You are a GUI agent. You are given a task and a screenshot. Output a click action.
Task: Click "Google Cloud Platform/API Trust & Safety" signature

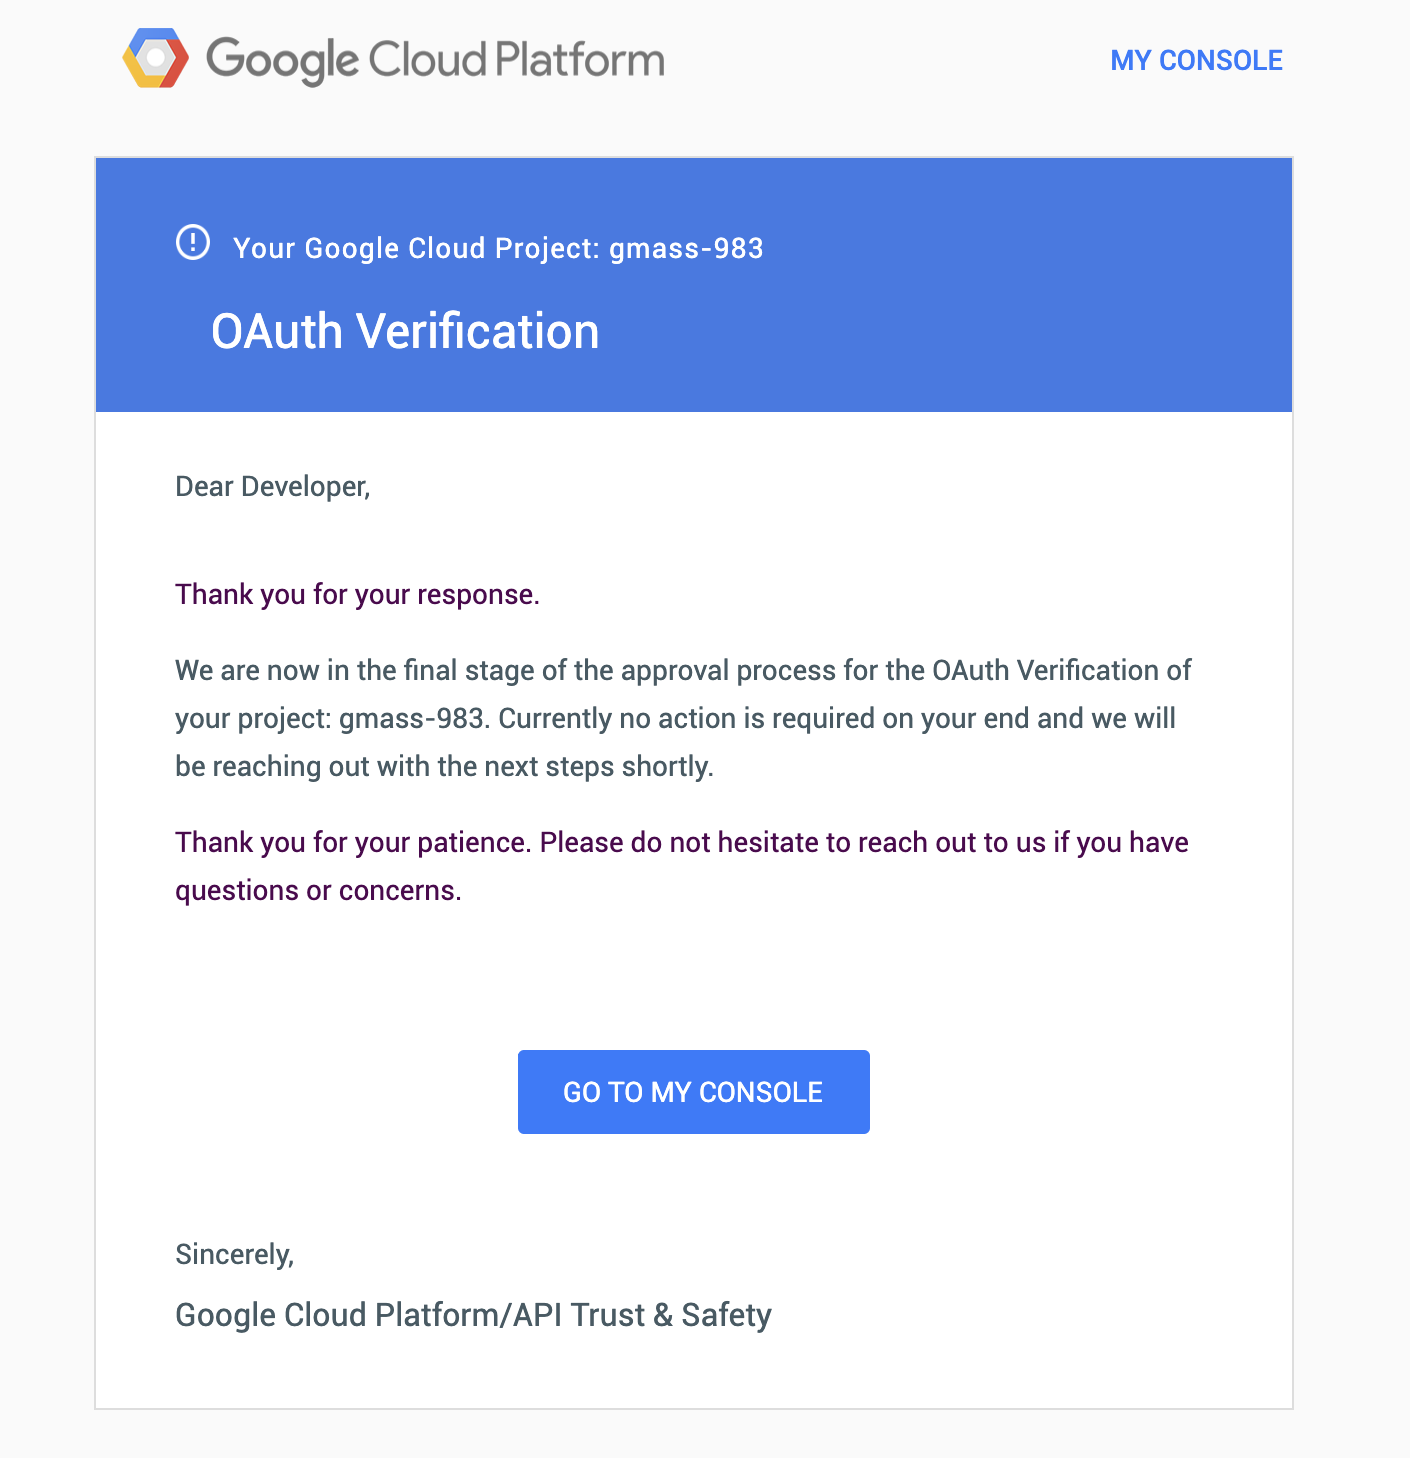point(473,1315)
